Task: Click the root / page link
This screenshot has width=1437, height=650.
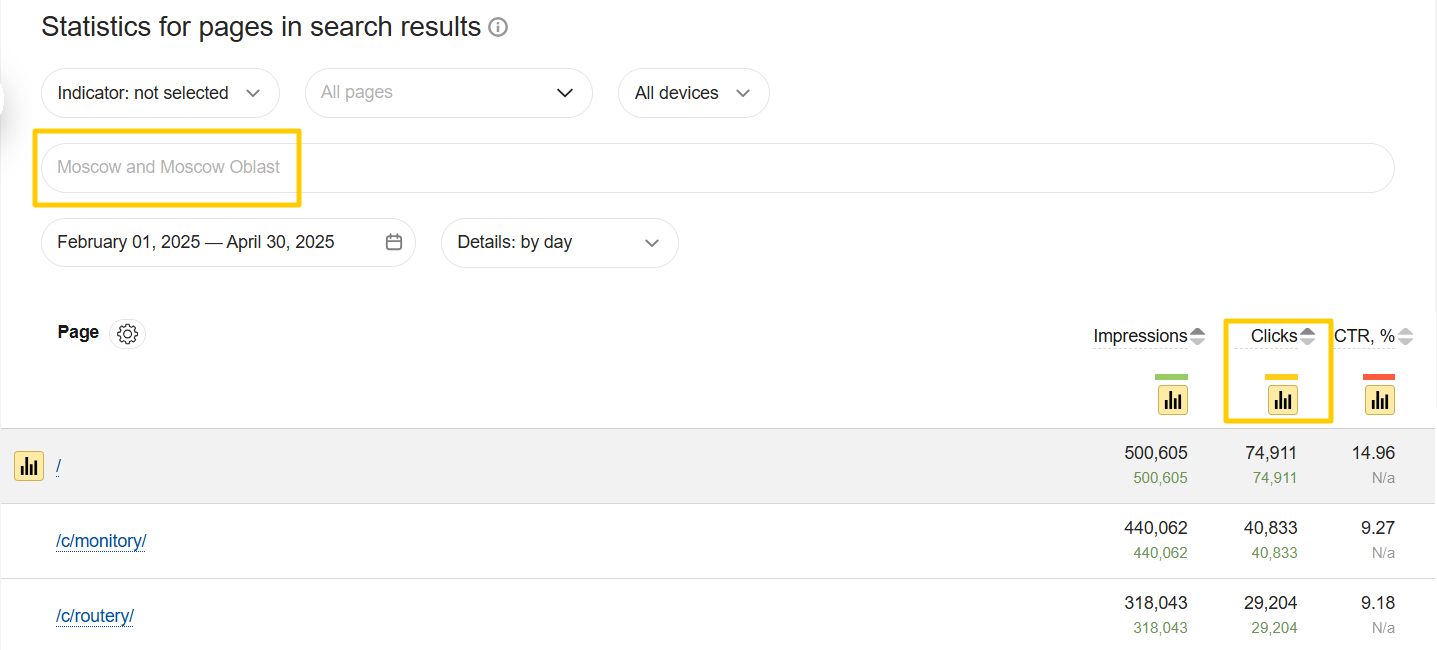Action: (x=59, y=466)
